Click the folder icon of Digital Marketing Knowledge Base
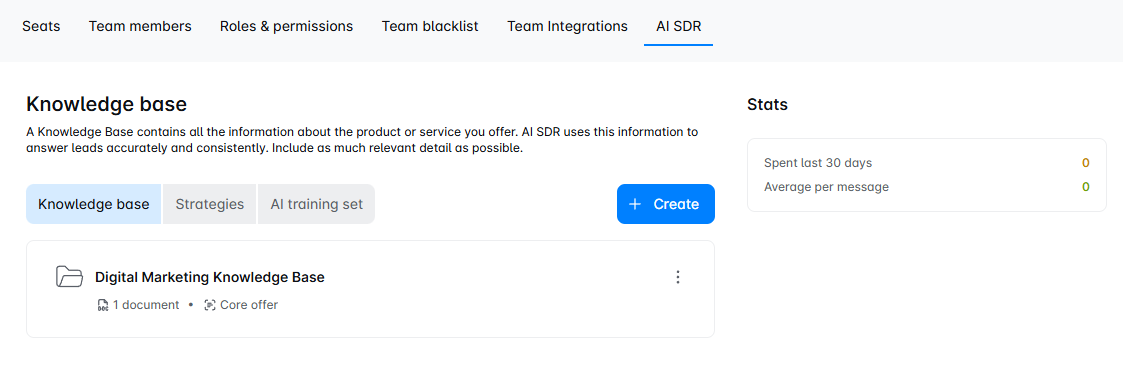 point(69,277)
